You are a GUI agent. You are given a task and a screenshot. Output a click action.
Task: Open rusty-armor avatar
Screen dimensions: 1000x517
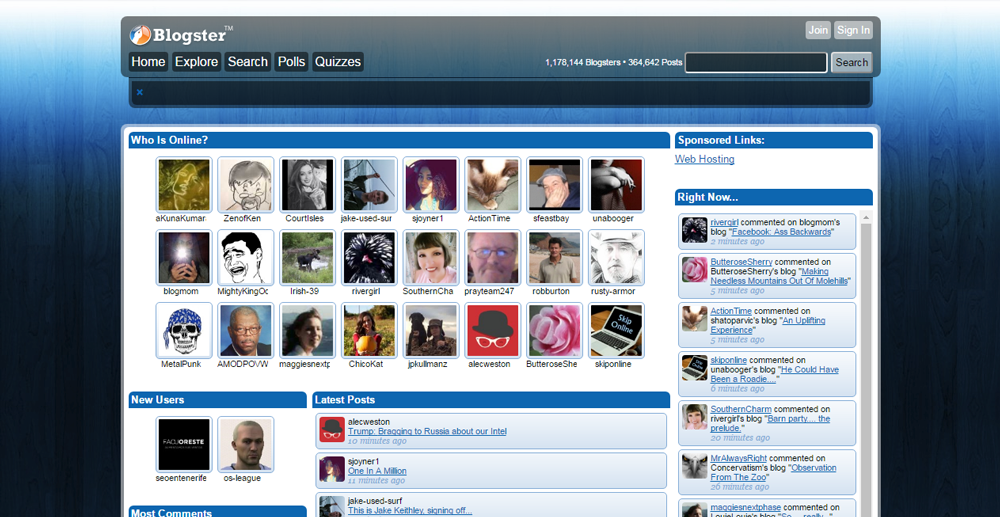[x=616, y=258]
